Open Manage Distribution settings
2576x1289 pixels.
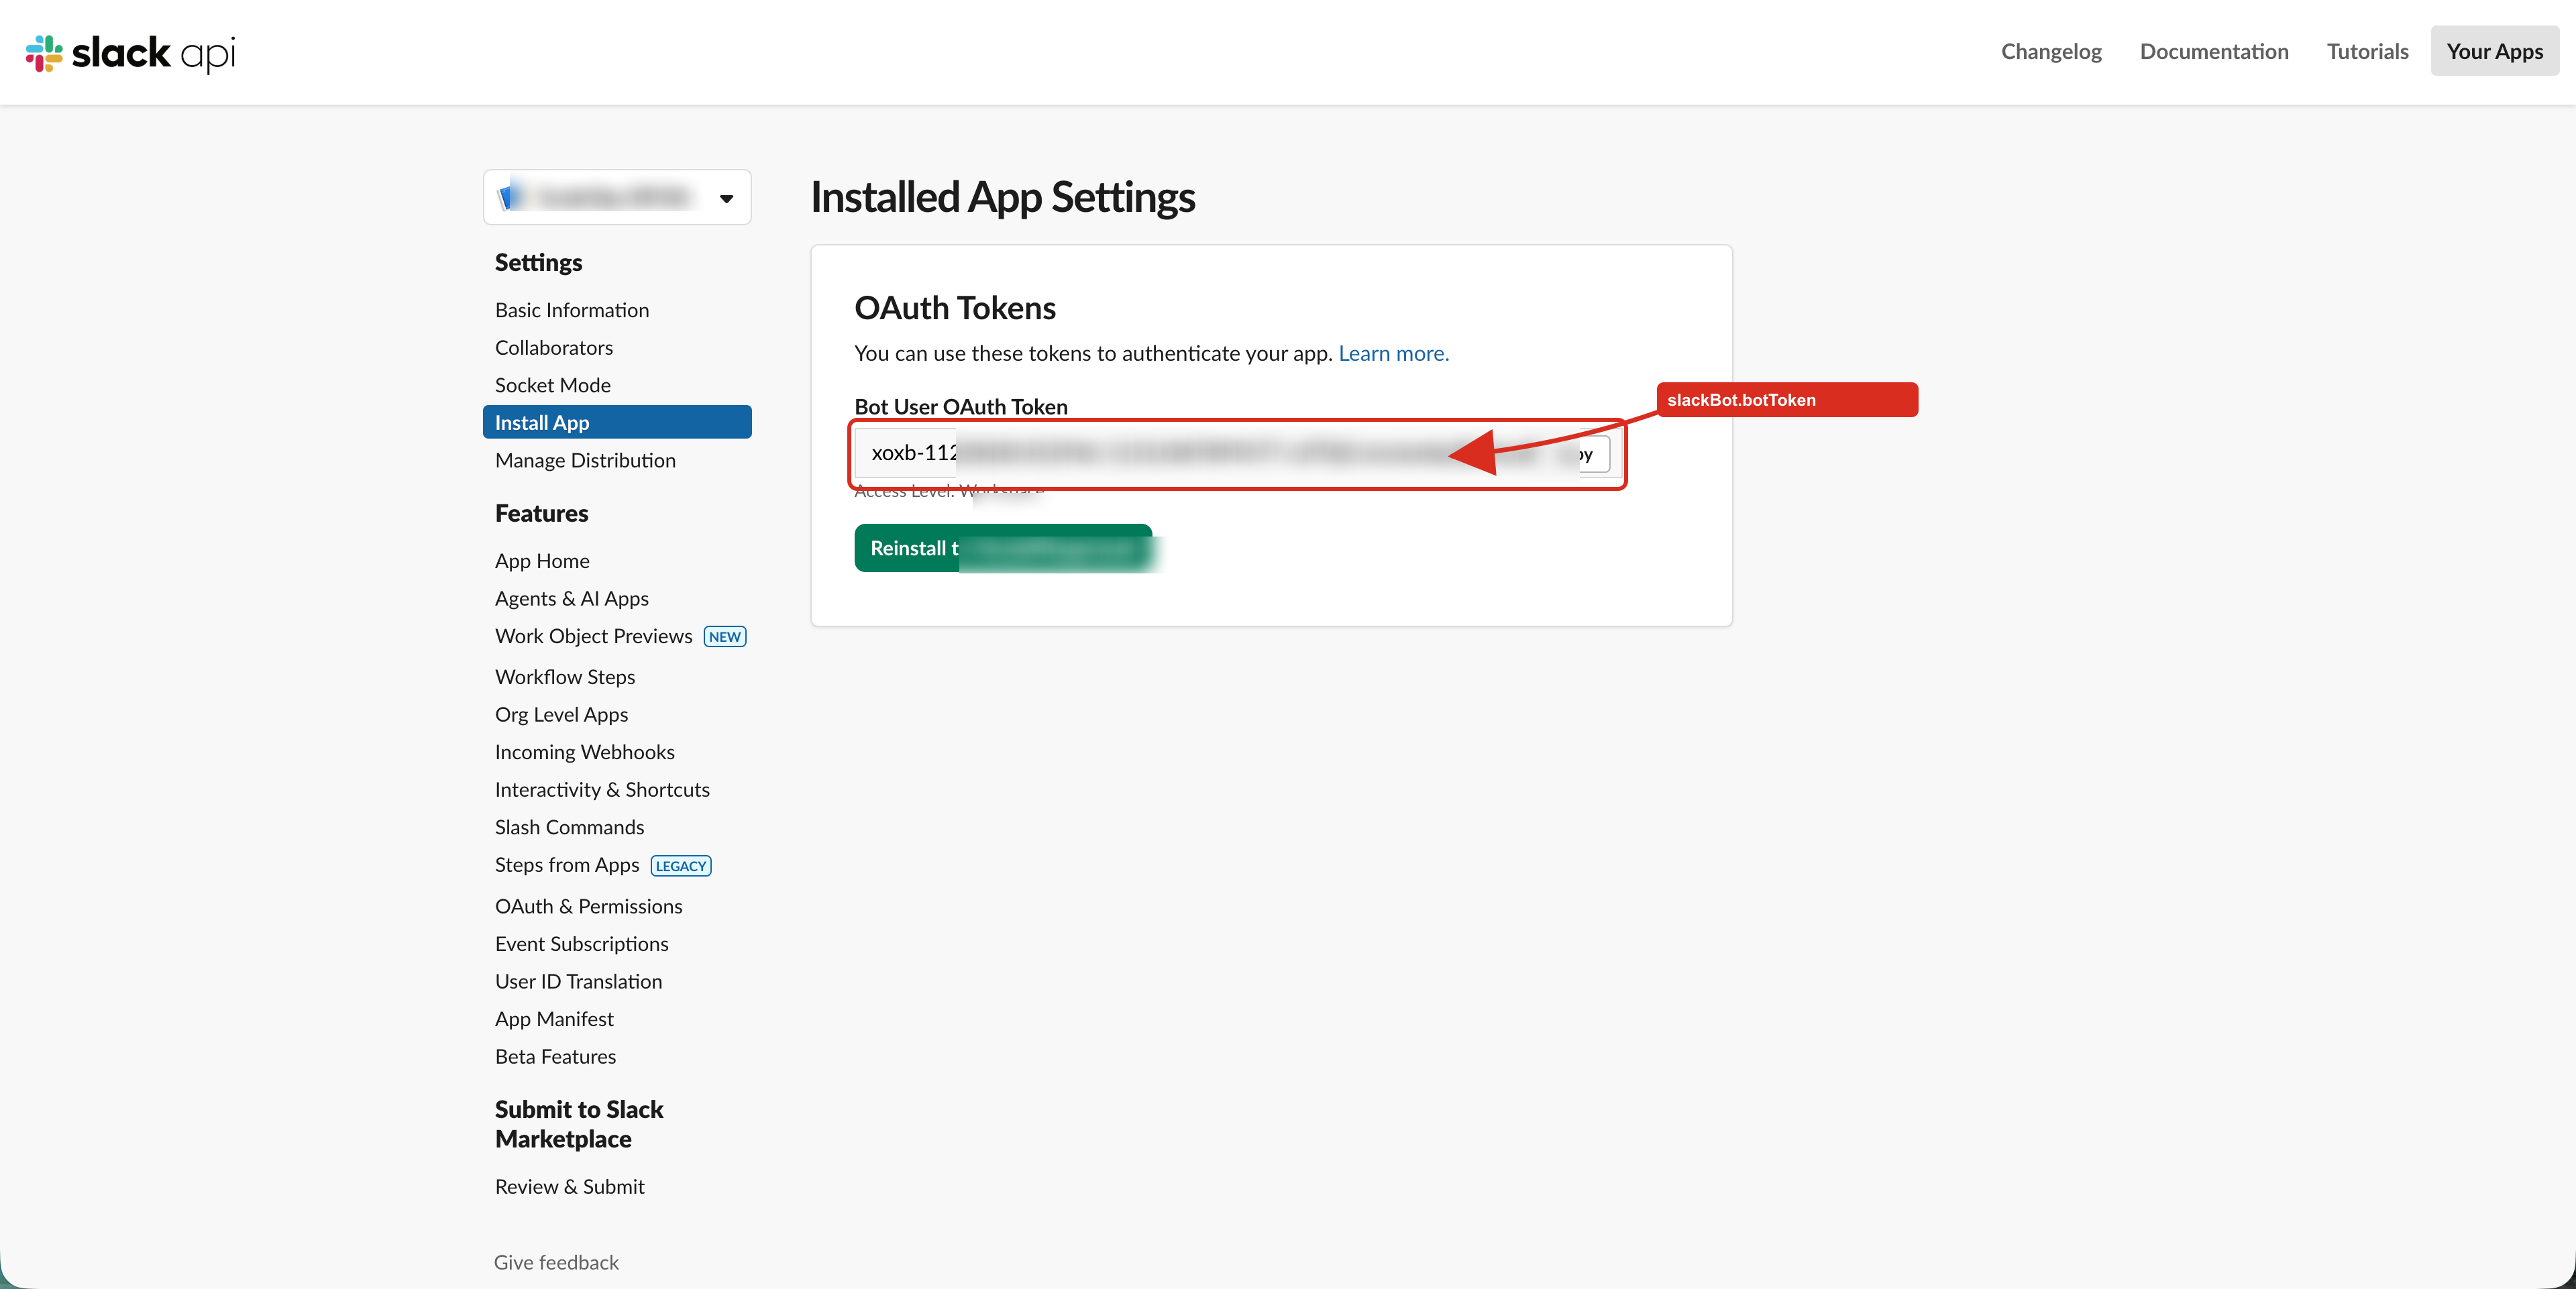click(585, 460)
